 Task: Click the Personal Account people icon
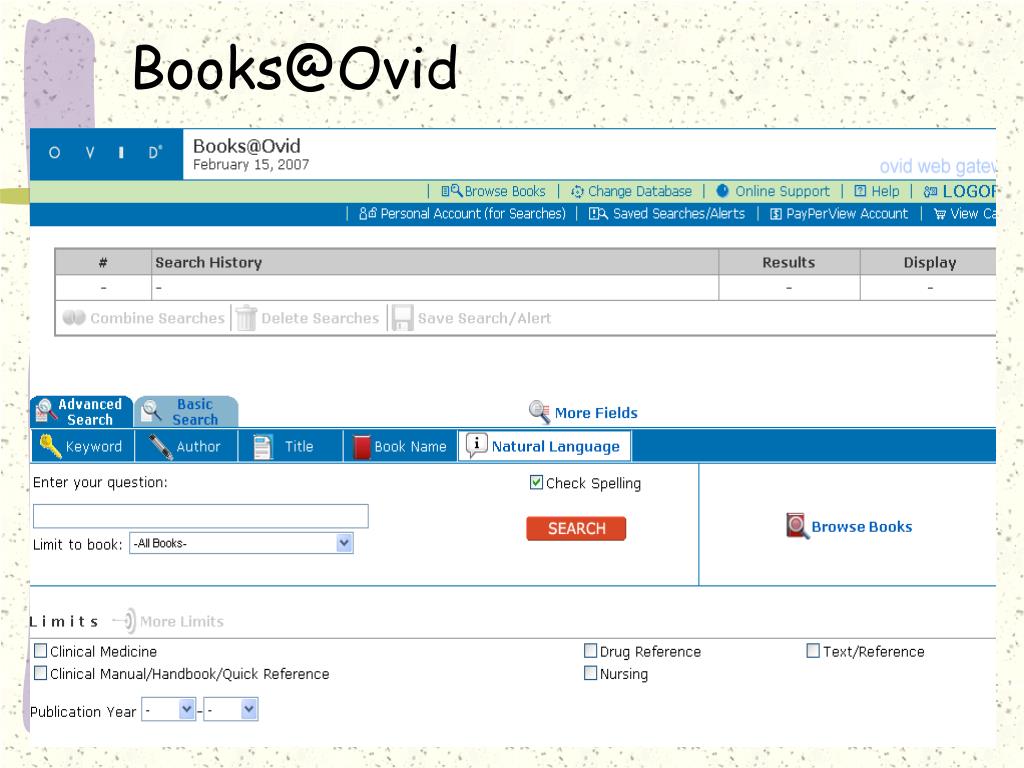coord(368,213)
